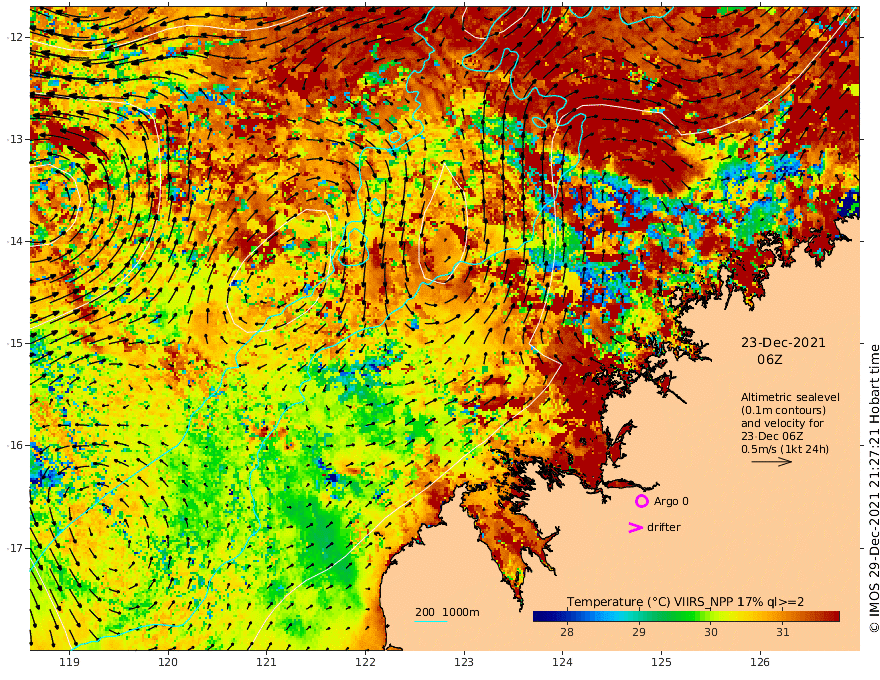Click the colorbar tick label '31'
Screen dimensions: 880x680
pos(782,632)
